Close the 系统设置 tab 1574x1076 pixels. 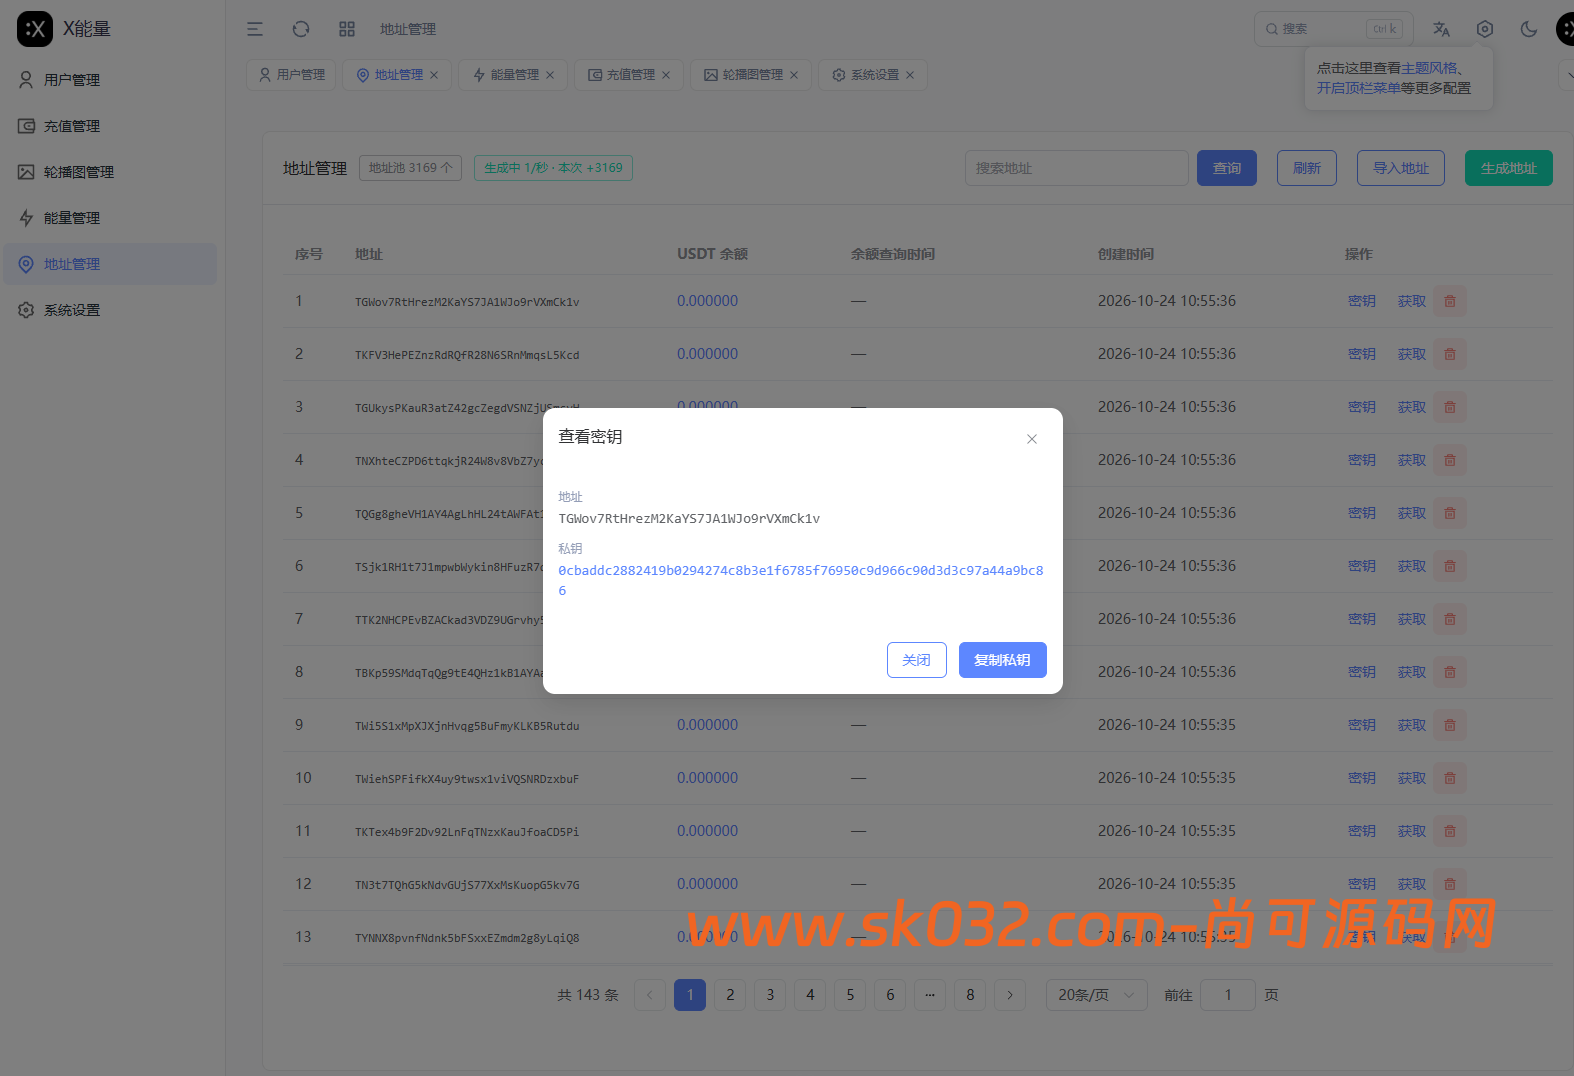910,75
